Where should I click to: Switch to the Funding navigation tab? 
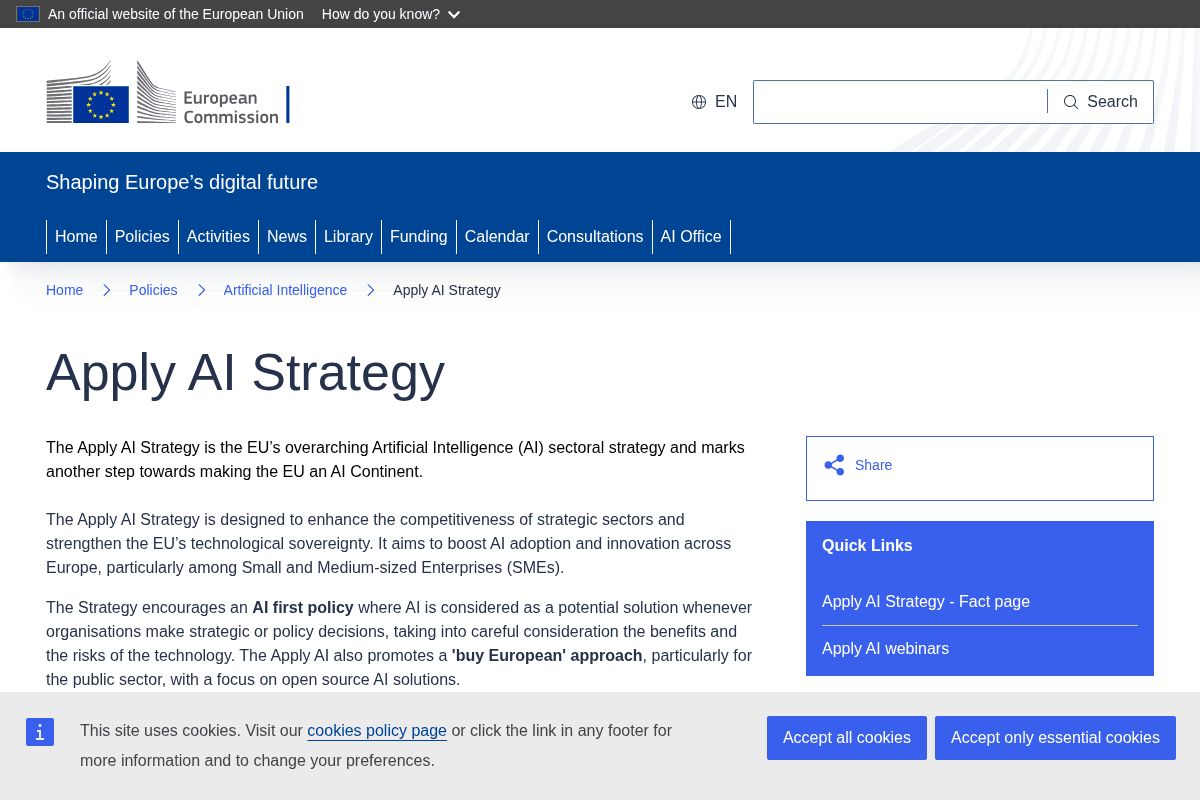(419, 236)
